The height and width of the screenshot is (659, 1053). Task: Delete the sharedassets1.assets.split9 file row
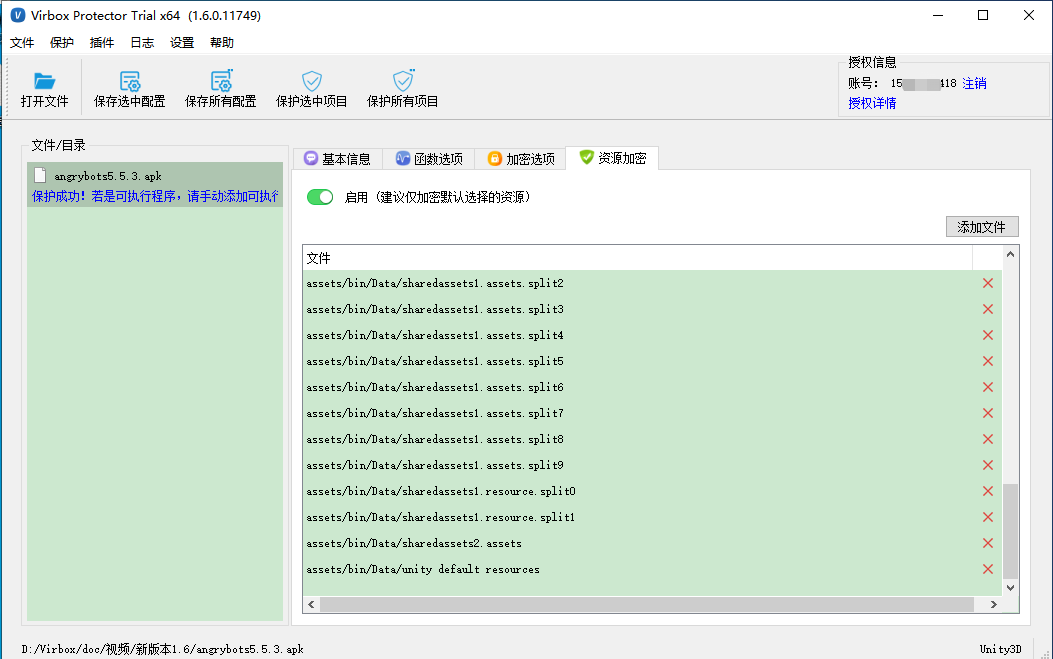(988, 465)
